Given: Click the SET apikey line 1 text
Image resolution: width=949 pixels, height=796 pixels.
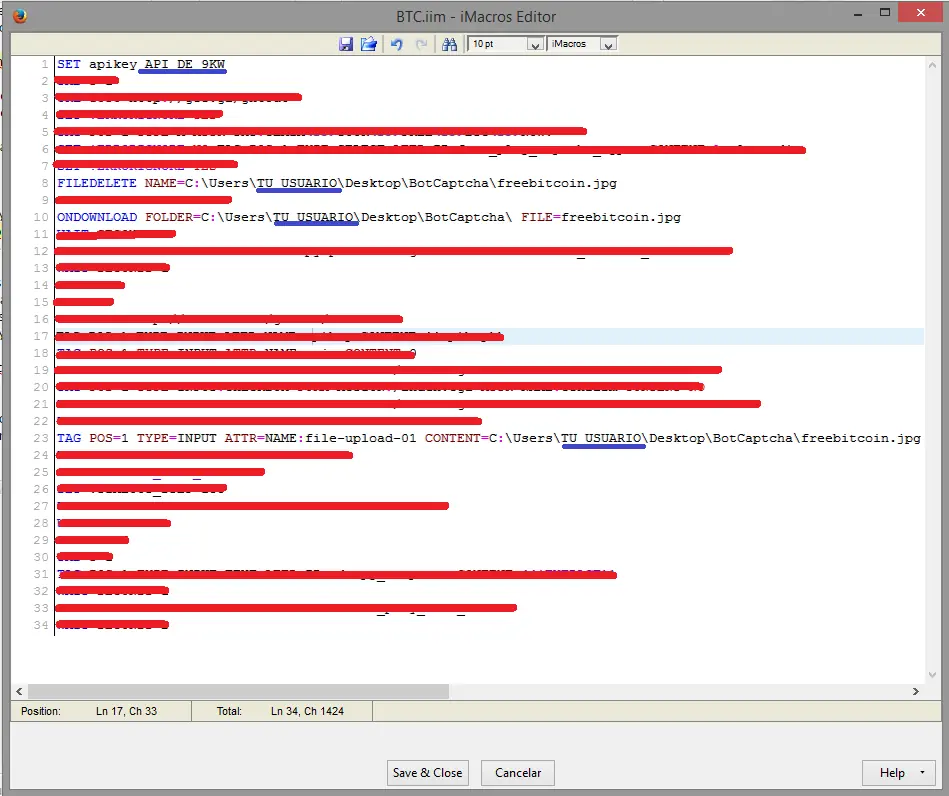Looking at the screenshot, I should tap(140, 64).
